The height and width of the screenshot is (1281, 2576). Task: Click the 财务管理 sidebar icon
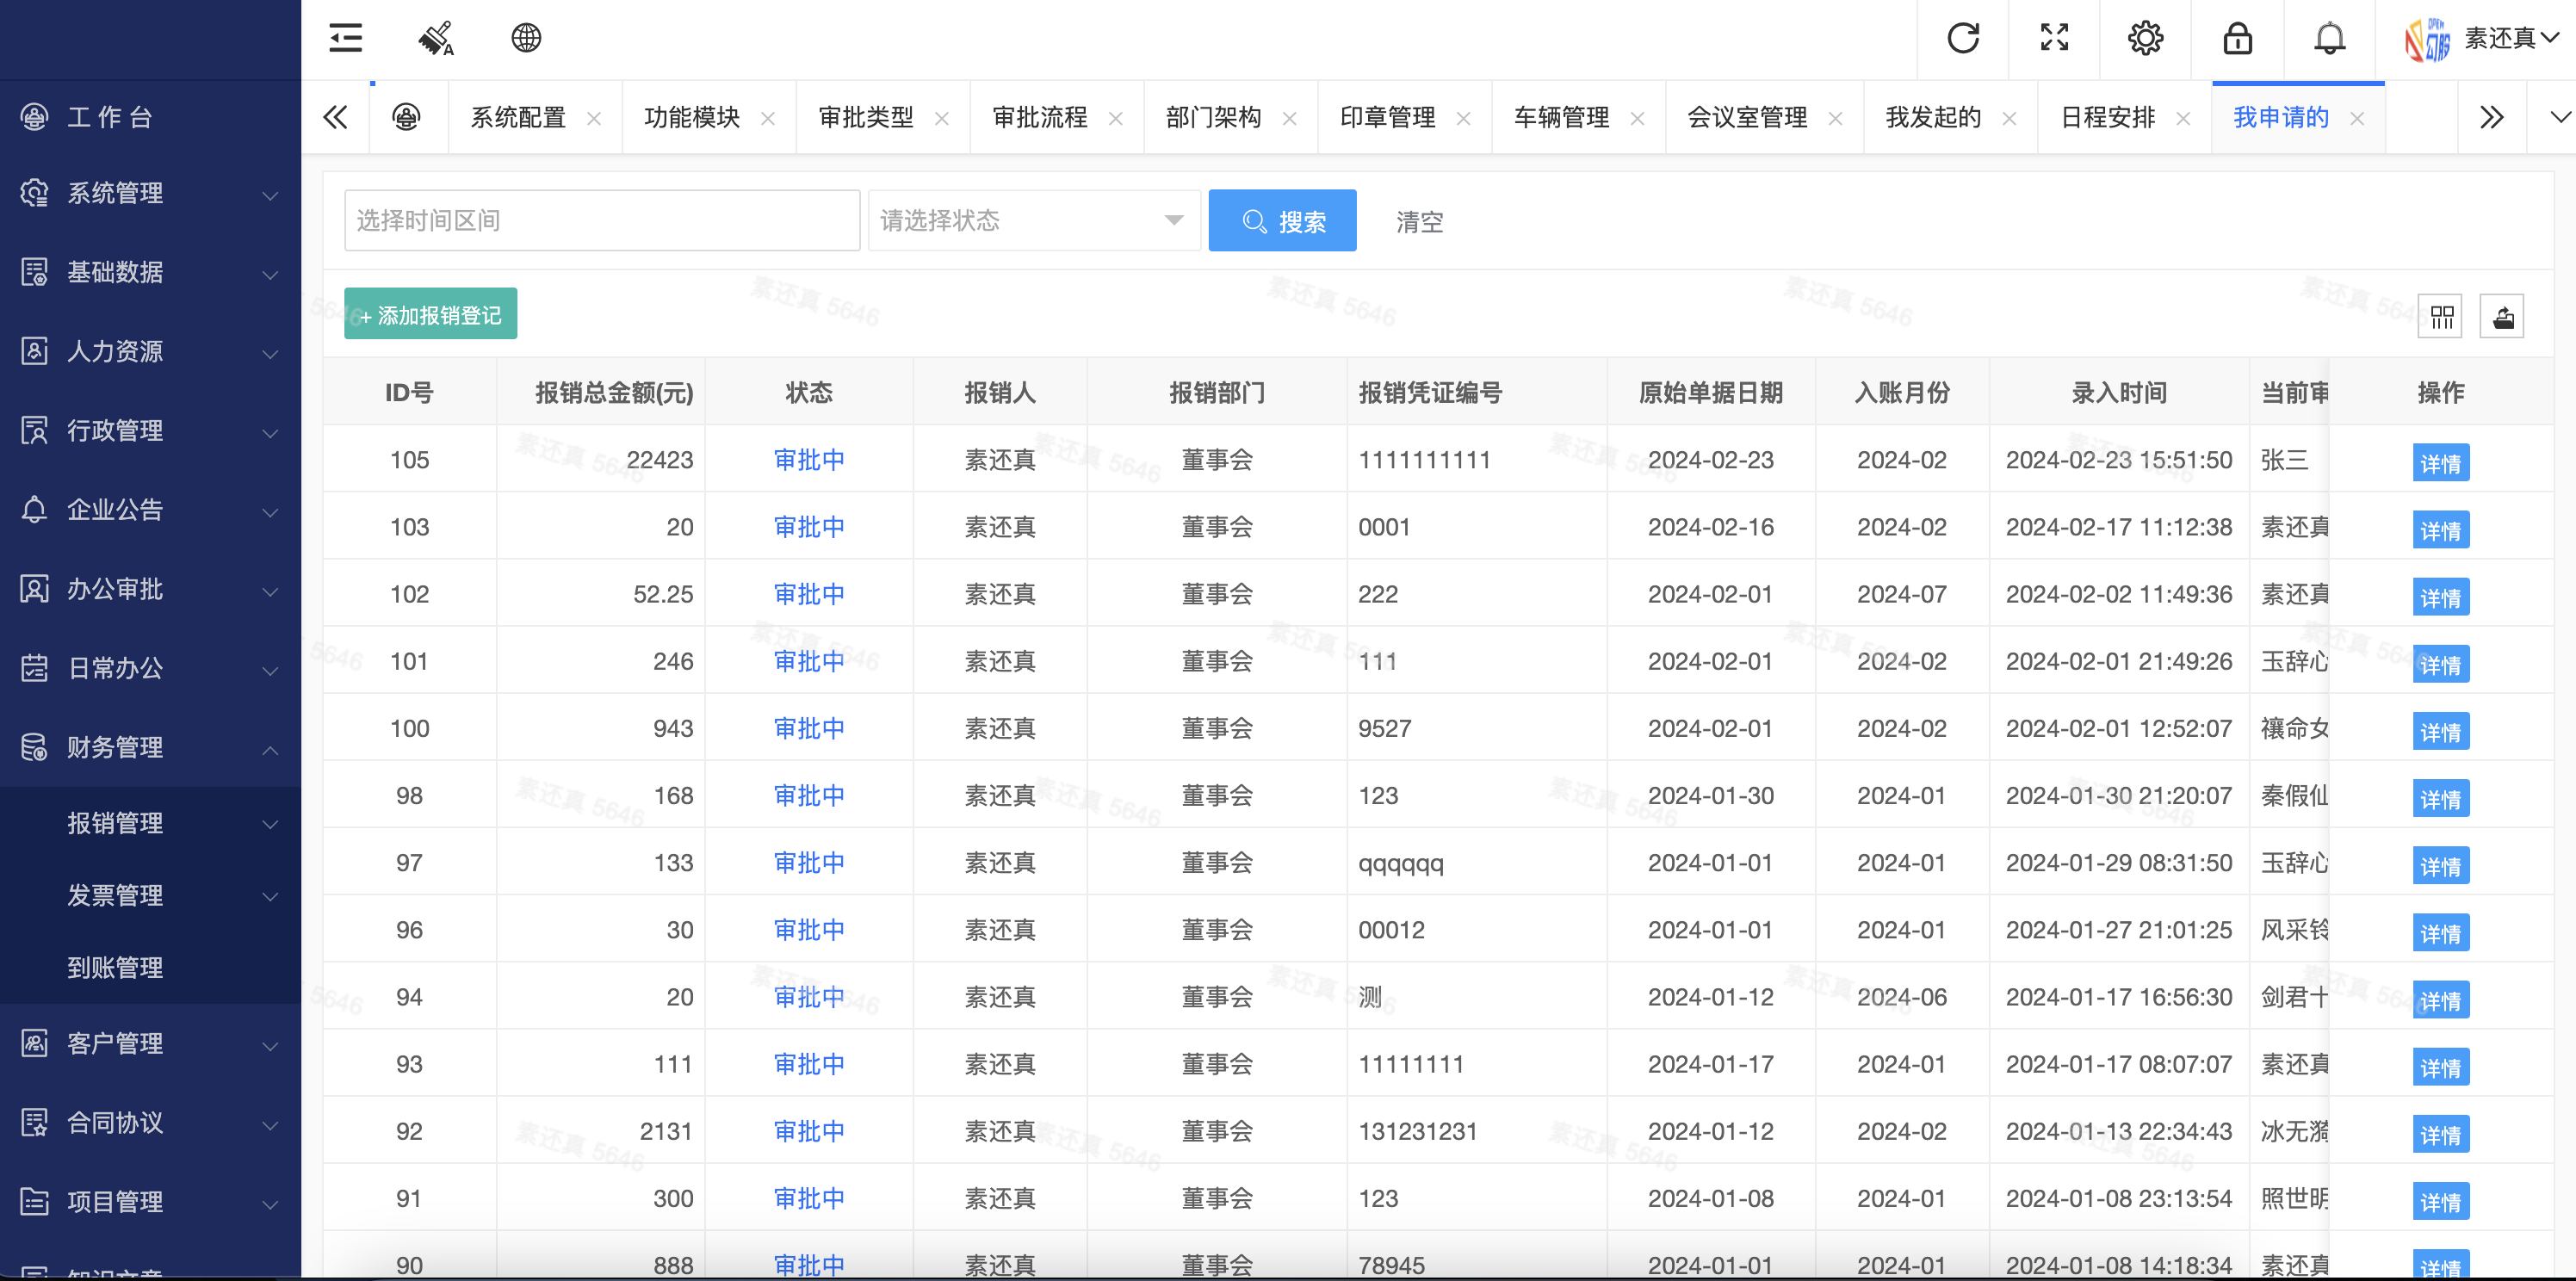[x=34, y=747]
